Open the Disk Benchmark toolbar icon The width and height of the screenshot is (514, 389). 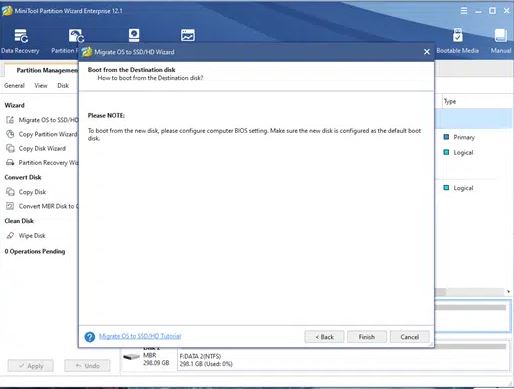[134, 35]
